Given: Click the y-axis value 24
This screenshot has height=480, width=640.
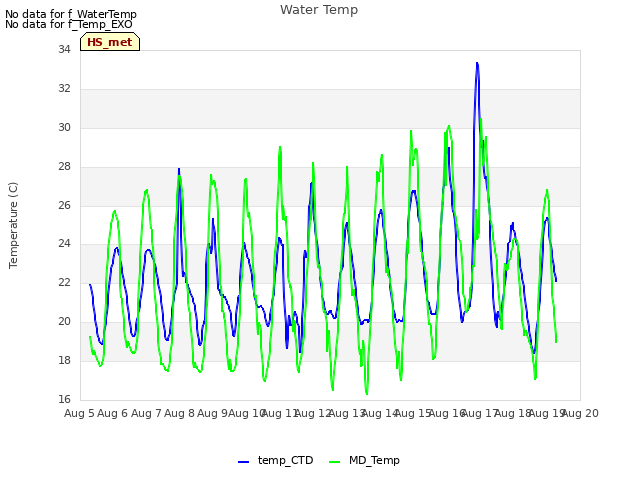Looking at the screenshot, I should 64,244.
